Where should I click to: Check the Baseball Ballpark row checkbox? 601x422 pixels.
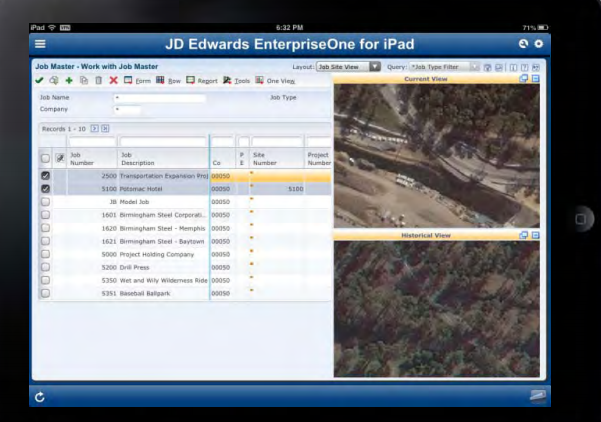(45, 293)
